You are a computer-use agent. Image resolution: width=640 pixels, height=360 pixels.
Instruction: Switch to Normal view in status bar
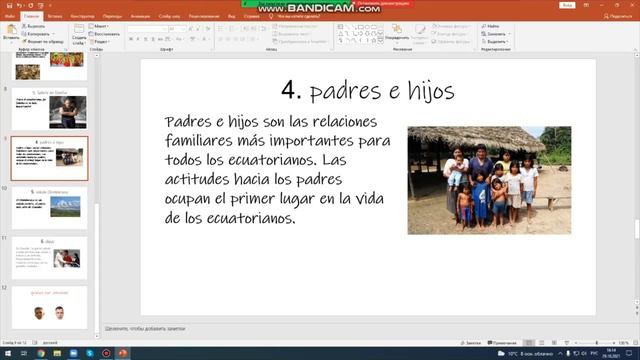[529, 343]
